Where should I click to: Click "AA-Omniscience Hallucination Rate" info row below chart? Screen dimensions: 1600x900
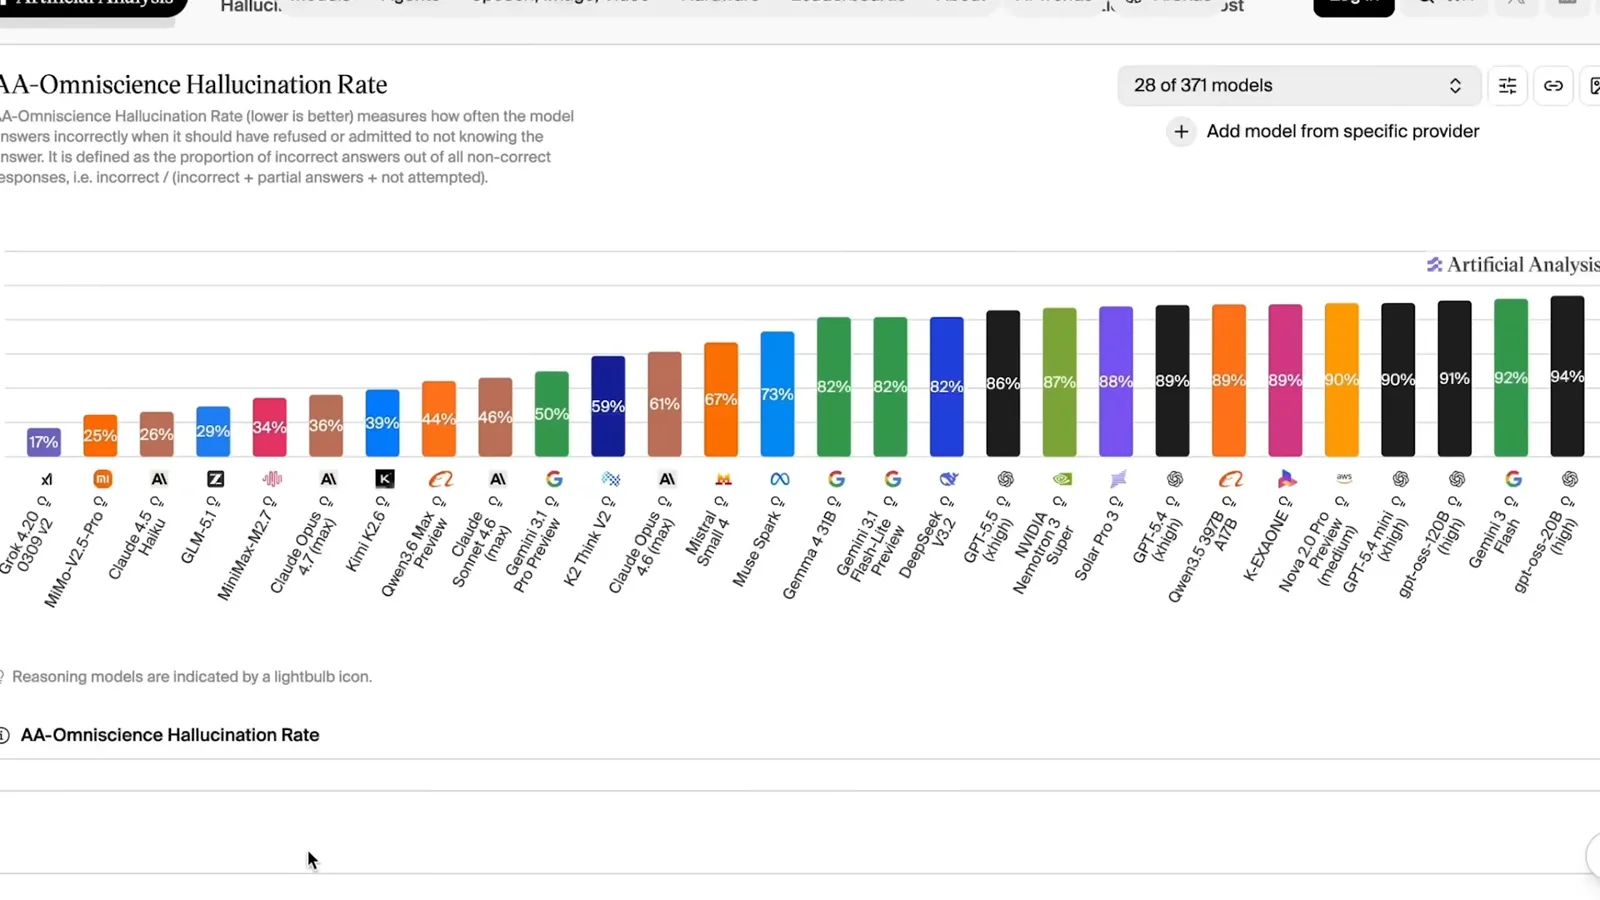pos(170,735)
